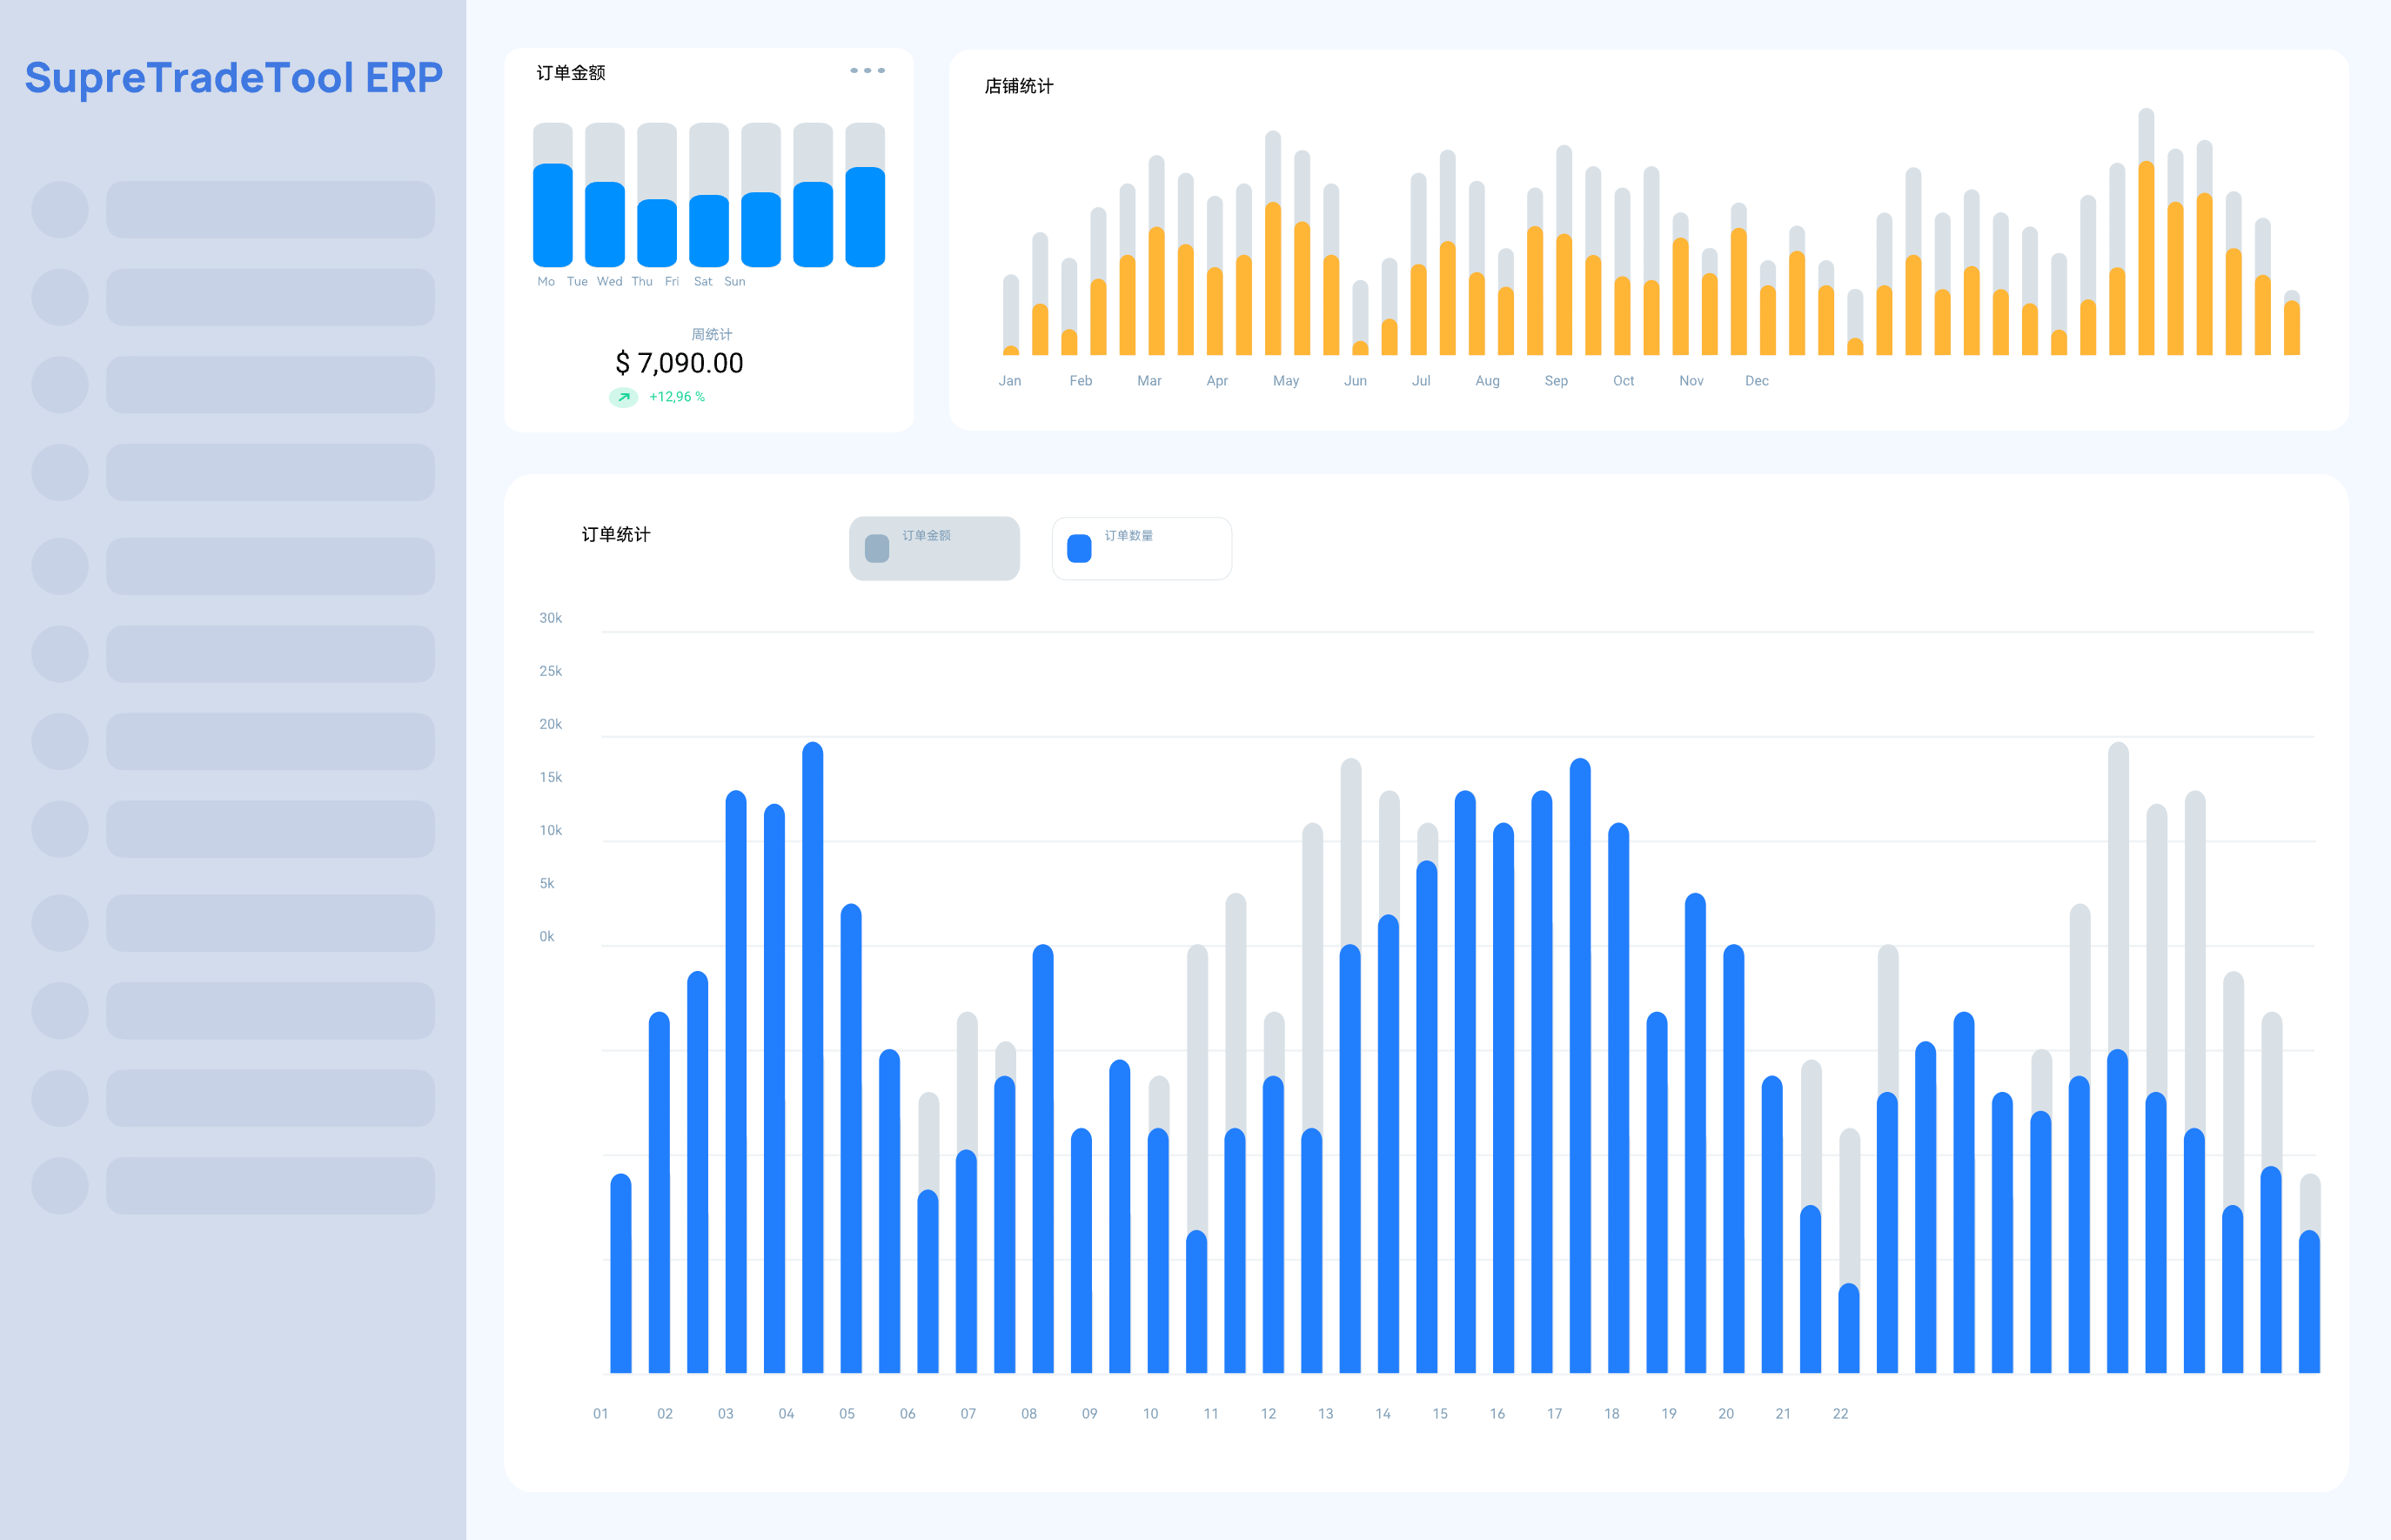This screenshot has height=1540, width=2391.
Task: Click the +12,96 % growth link
Action: click(677, 397)
